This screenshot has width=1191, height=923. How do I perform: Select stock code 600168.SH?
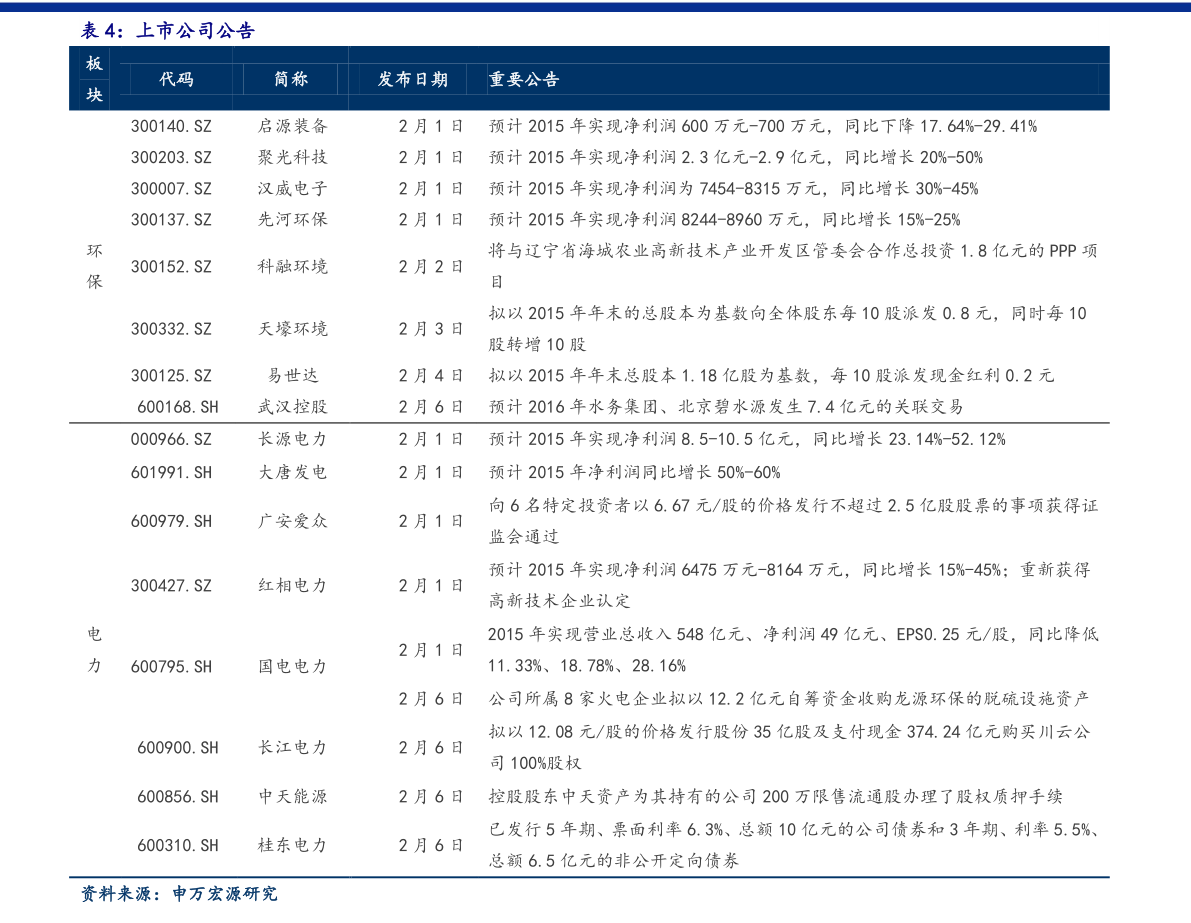coord(177,407)
